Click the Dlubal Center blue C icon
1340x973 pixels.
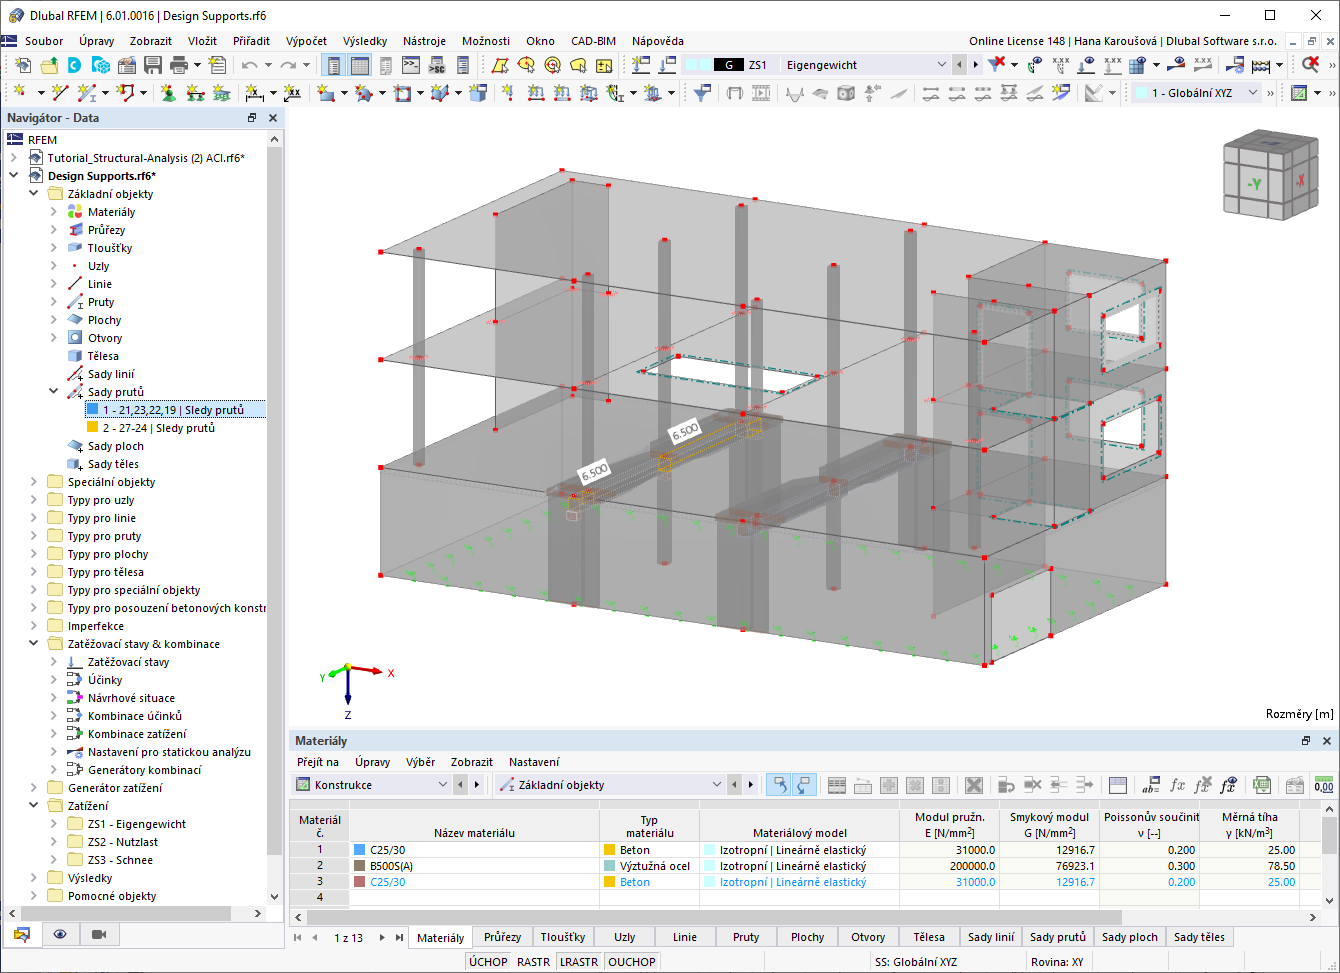75,65
